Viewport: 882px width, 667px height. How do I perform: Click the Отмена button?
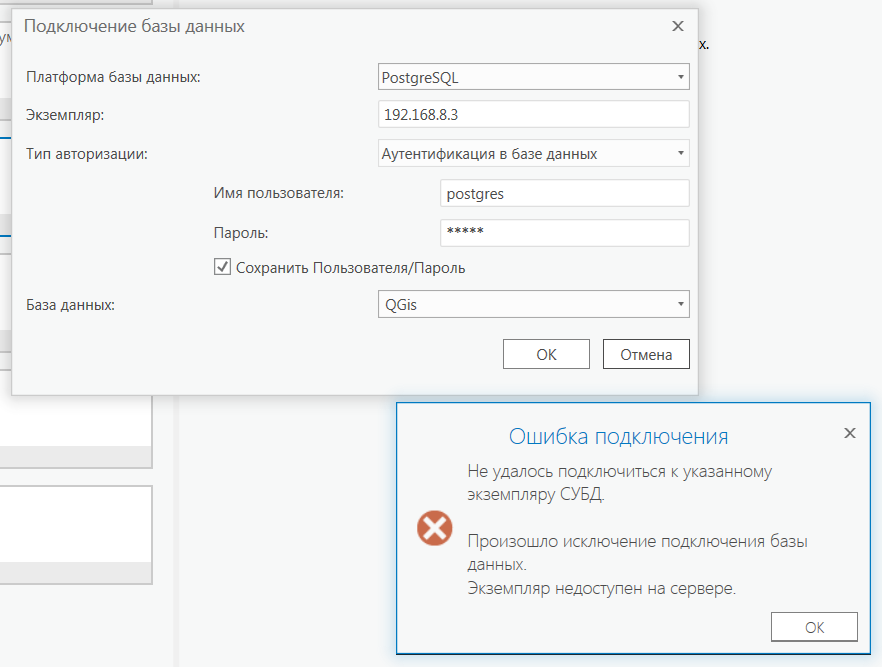[646, 354]
